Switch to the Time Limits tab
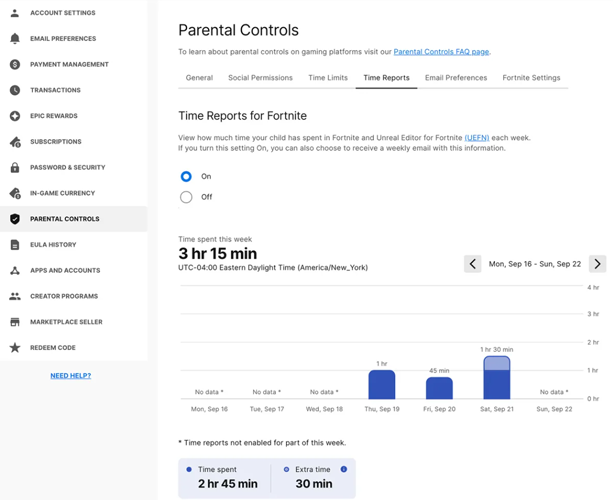The image size is (613, 500). [328, 78]
